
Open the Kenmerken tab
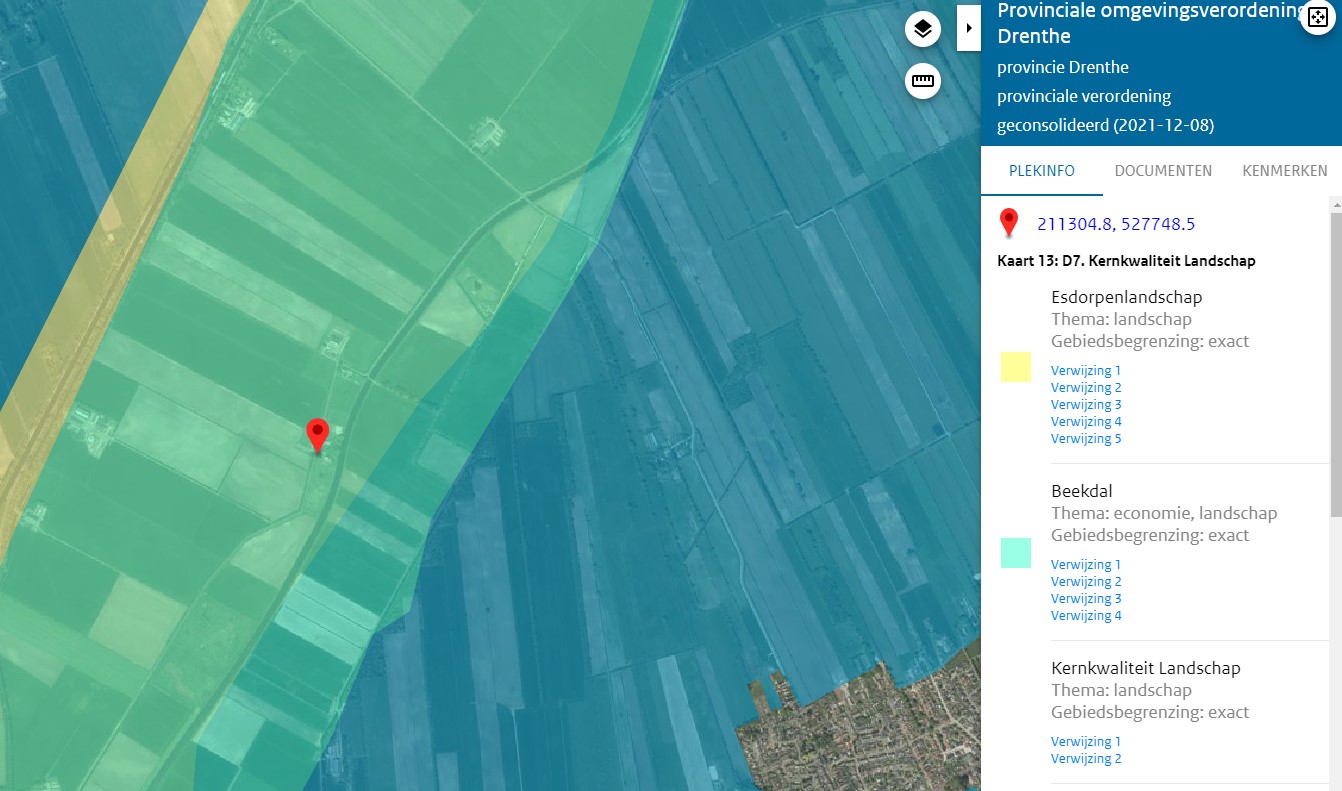[1284, 171]
